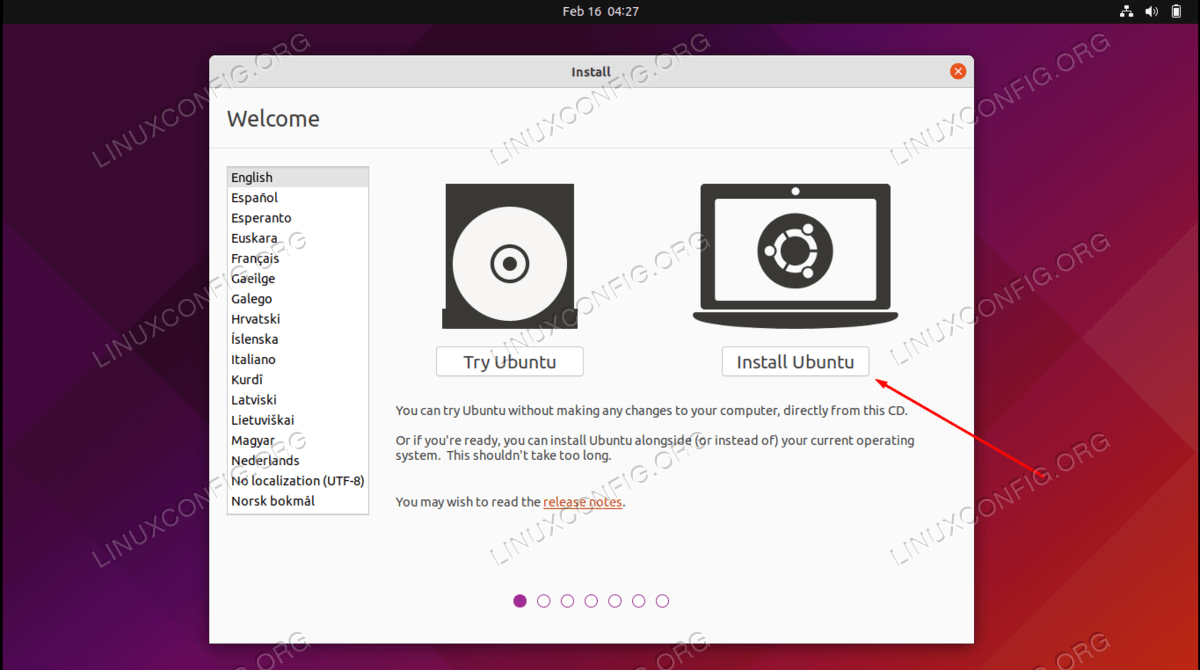Viewport: 1200px width, 670px height.
Task: Click the Install Ubuntu button
Action: [x=795, y=362]
